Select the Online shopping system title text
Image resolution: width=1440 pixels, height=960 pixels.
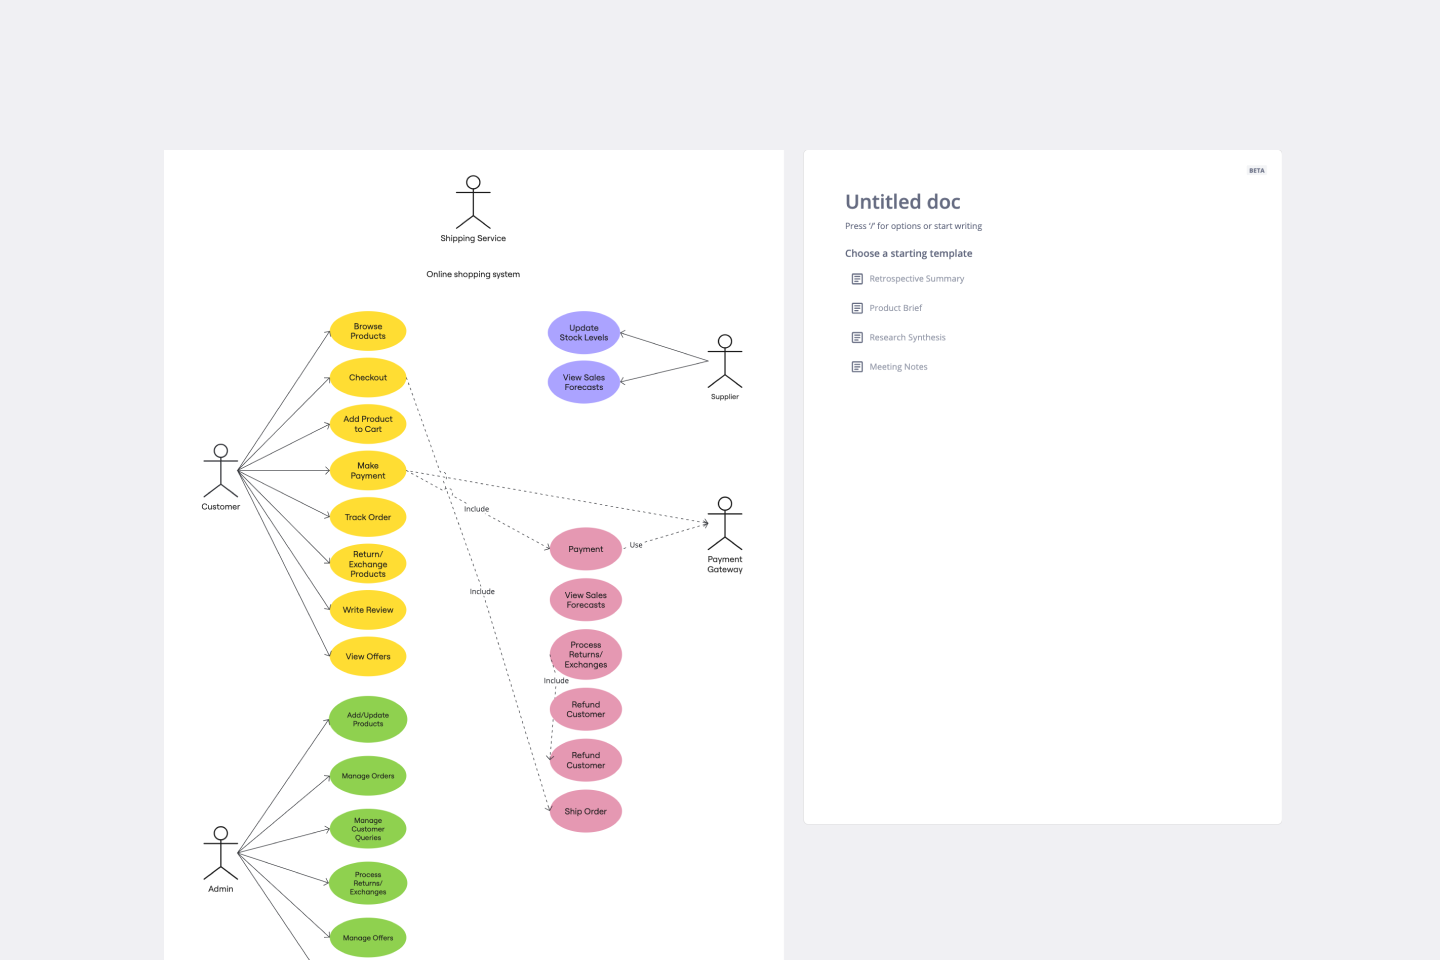[x=473, y=274]
